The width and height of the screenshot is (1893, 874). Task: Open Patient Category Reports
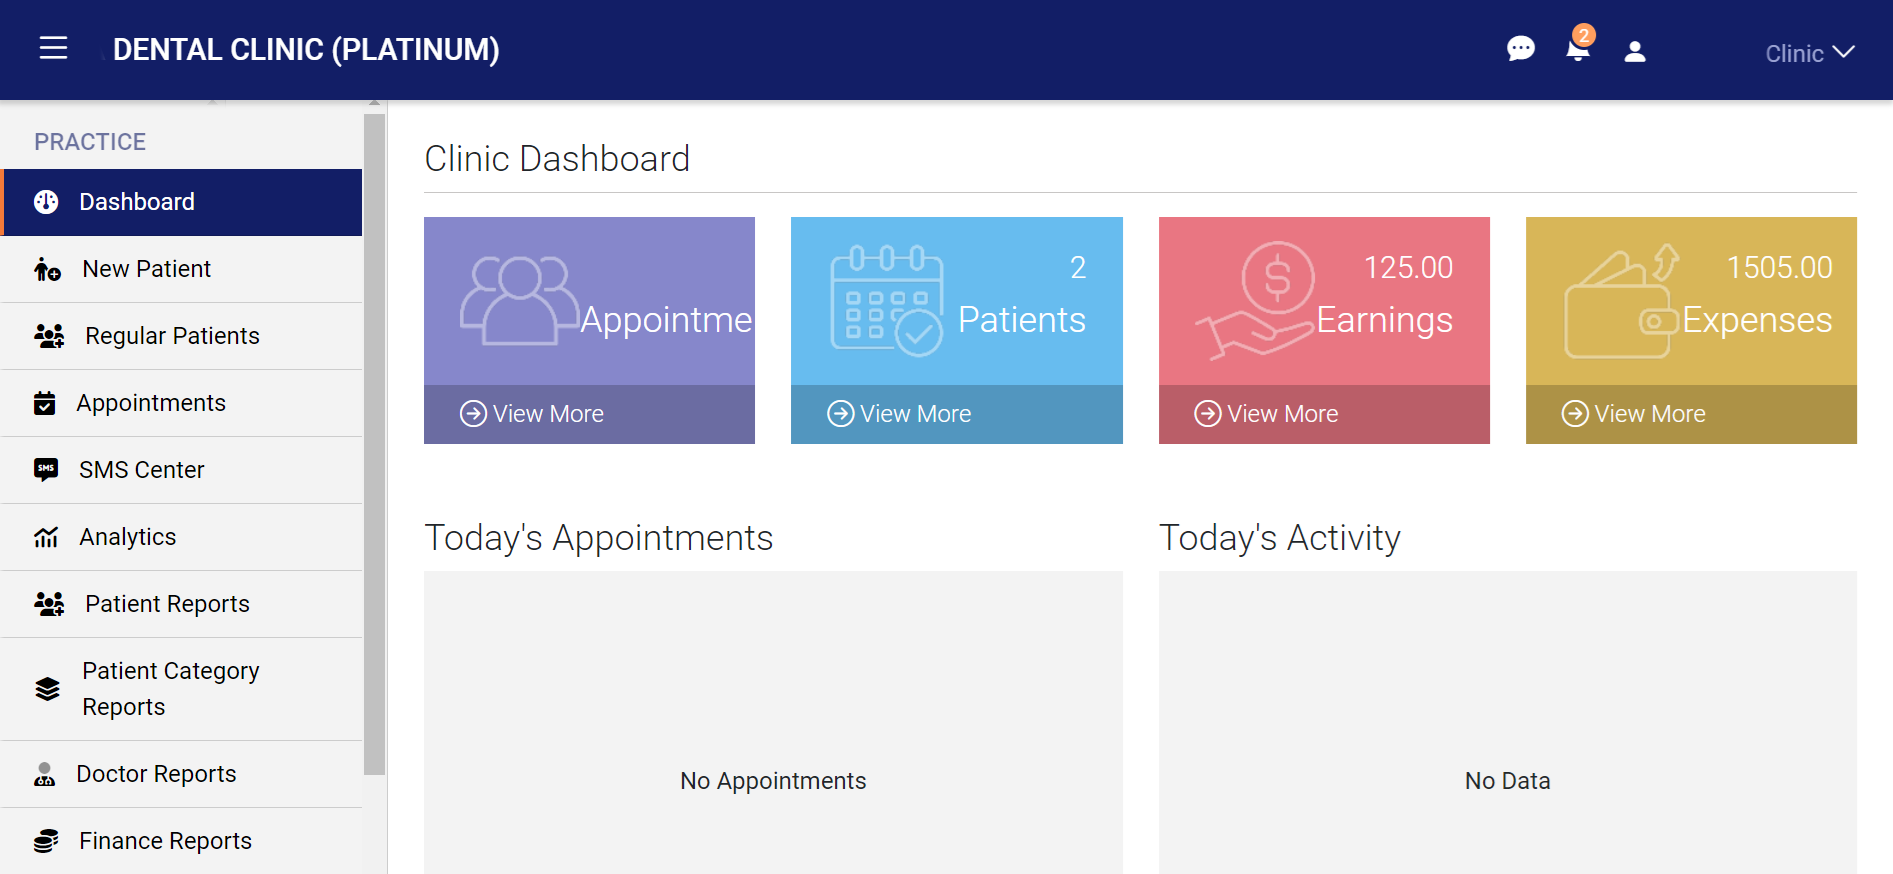point(170,689)
